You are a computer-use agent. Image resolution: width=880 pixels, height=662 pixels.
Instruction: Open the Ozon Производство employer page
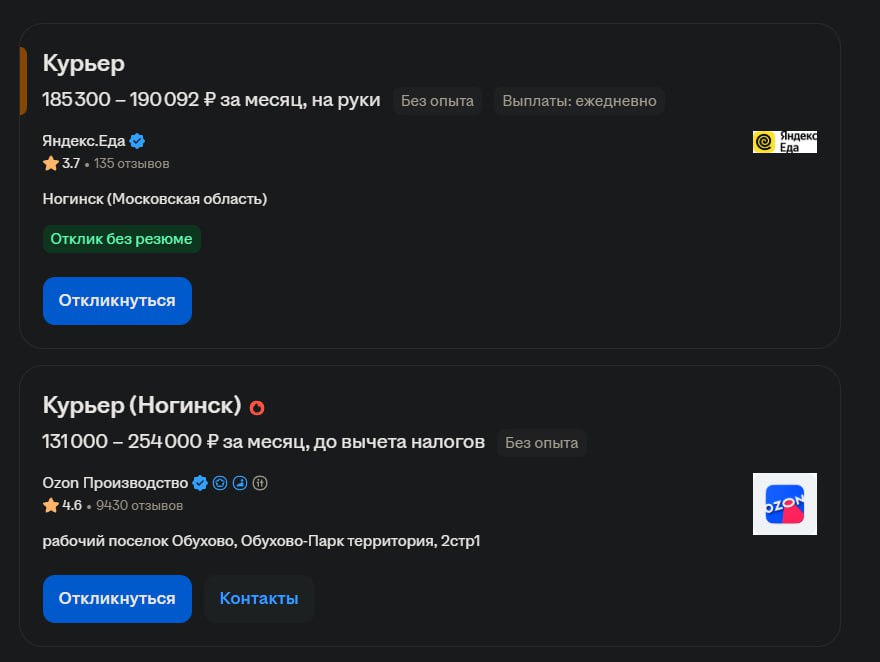(x=115, y=483)
